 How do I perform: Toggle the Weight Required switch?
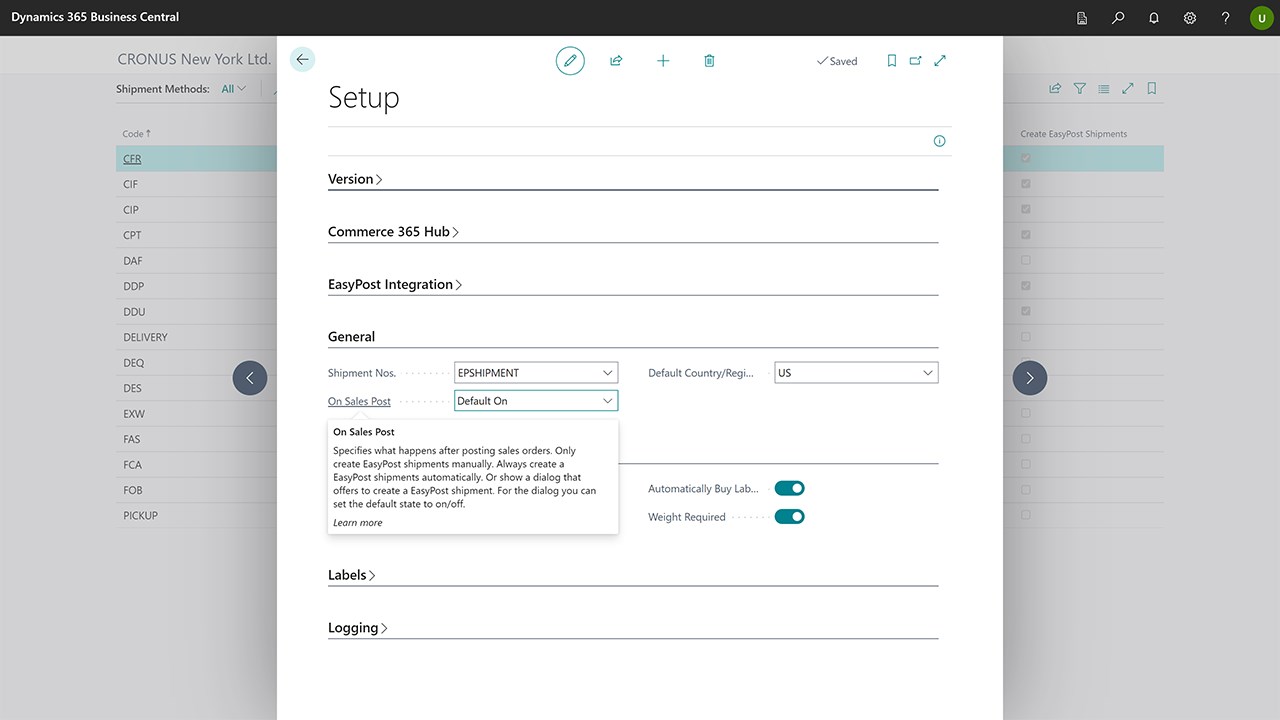coord(789,517)
